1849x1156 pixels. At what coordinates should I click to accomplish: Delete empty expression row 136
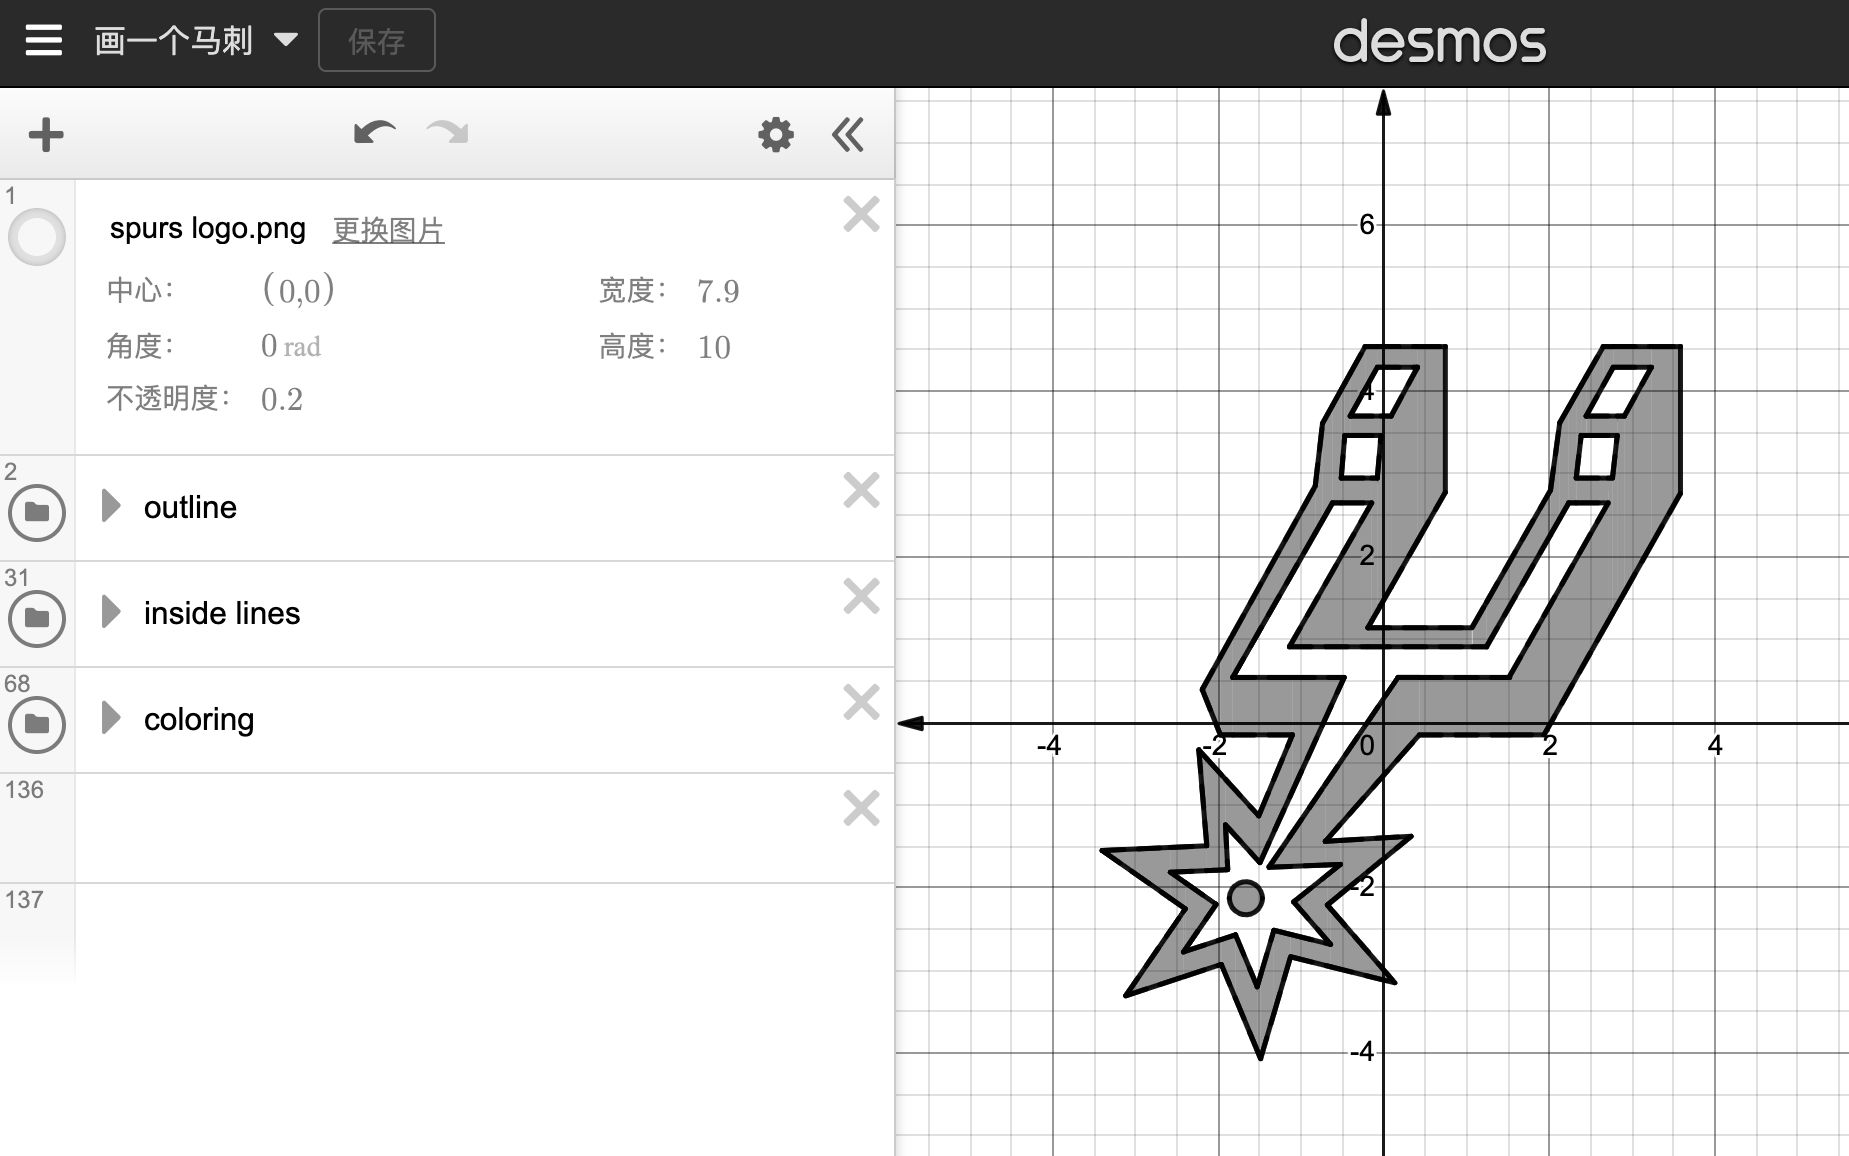(861, 808)
